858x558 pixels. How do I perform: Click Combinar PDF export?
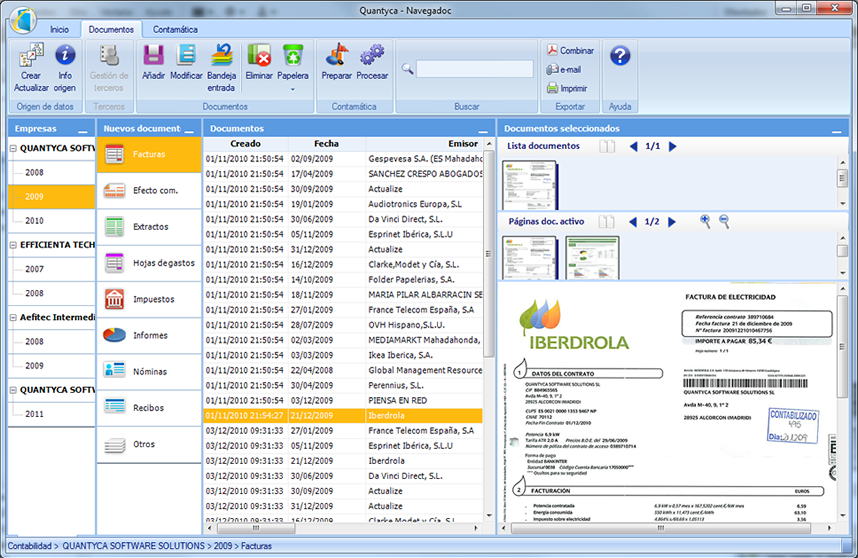pos(570,50)
